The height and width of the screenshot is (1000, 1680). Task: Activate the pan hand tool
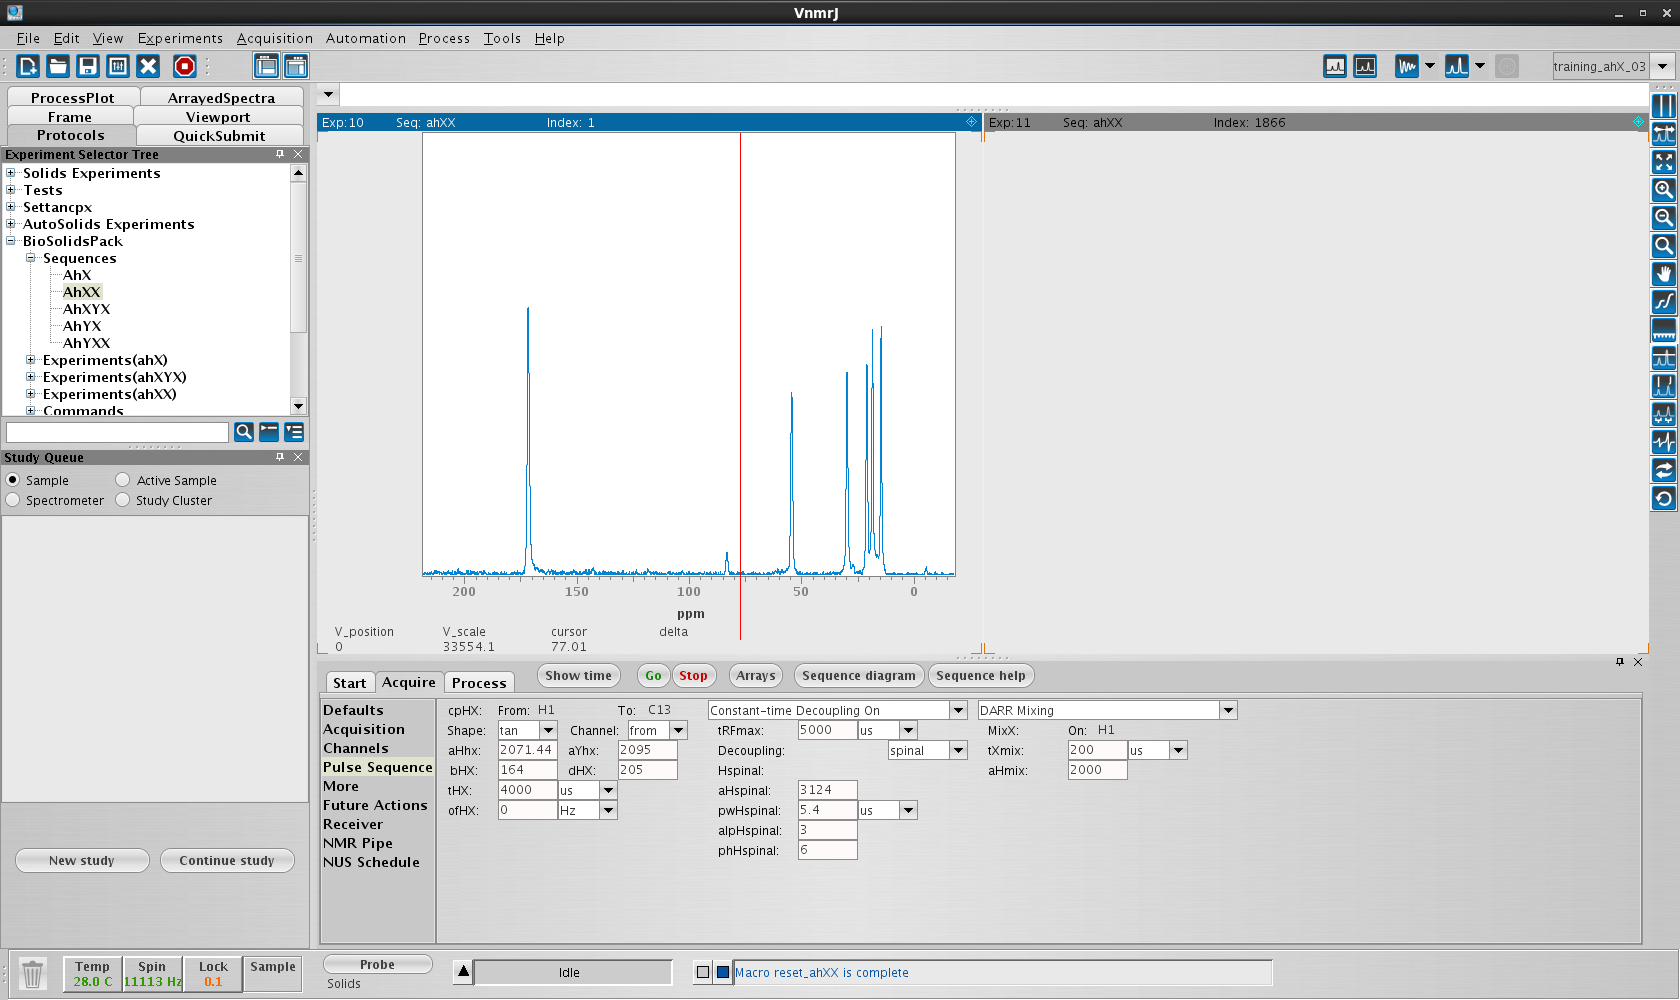click(x=1663, y=273)
